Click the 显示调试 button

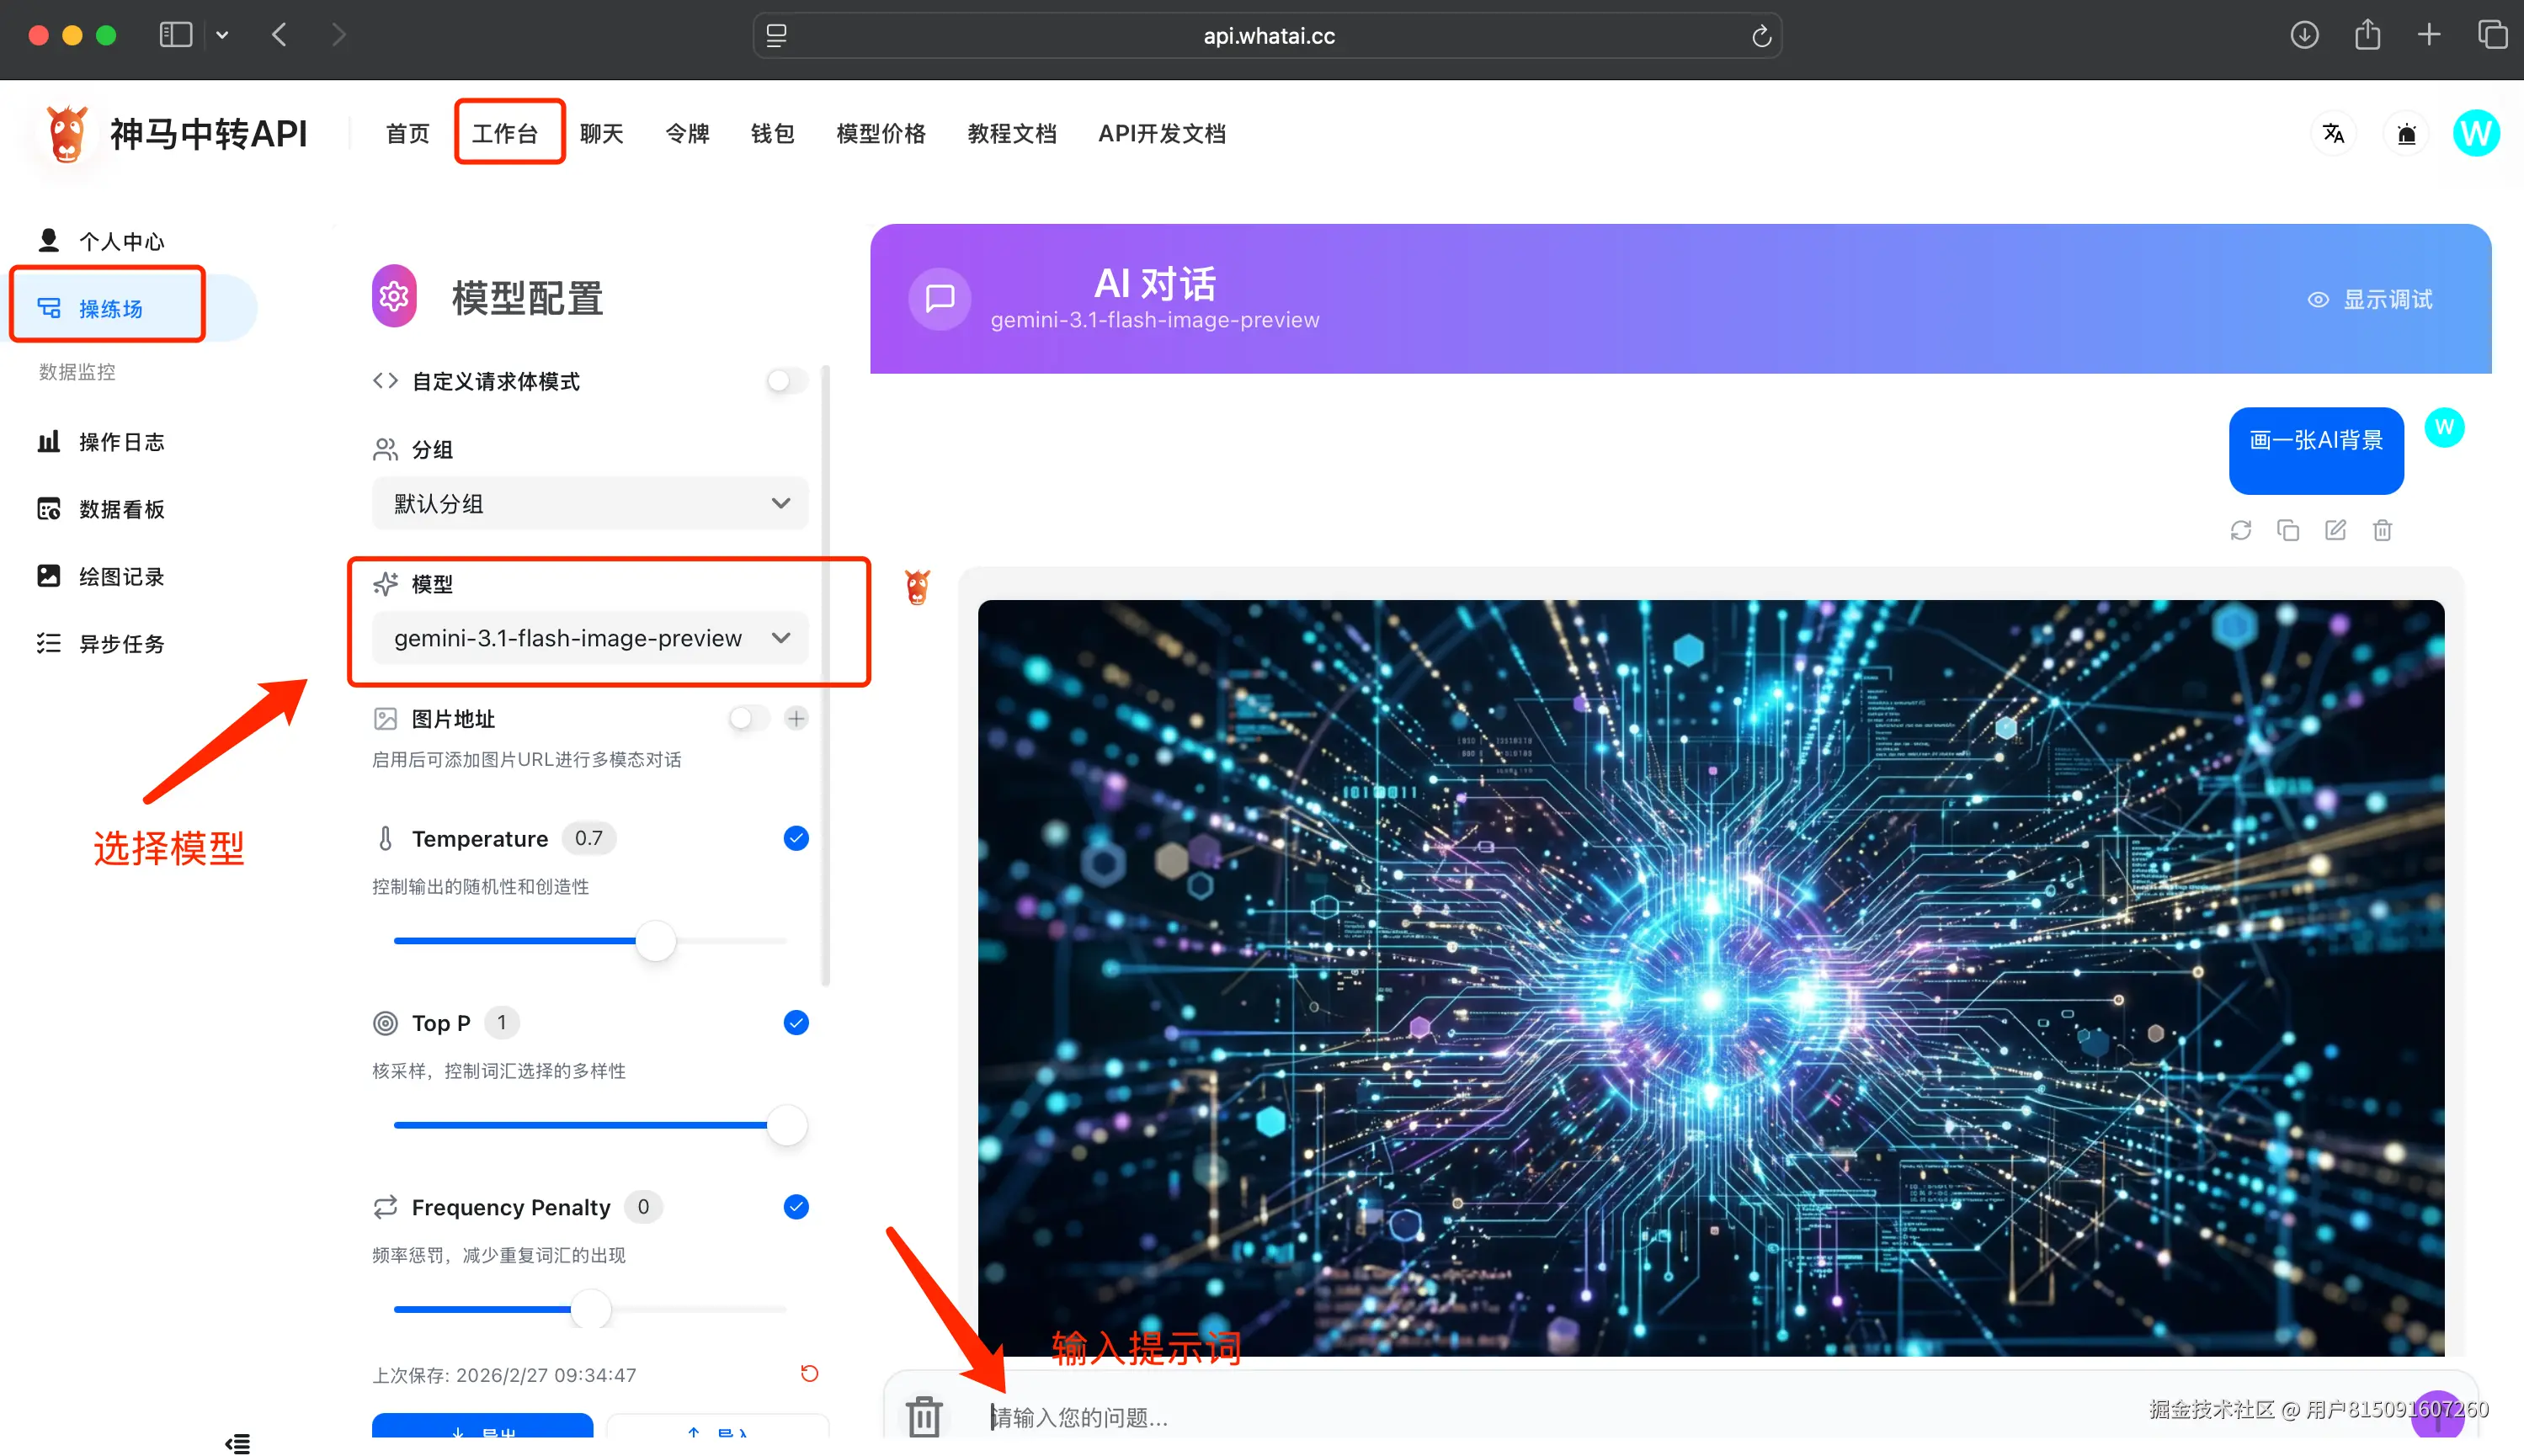2369,299
